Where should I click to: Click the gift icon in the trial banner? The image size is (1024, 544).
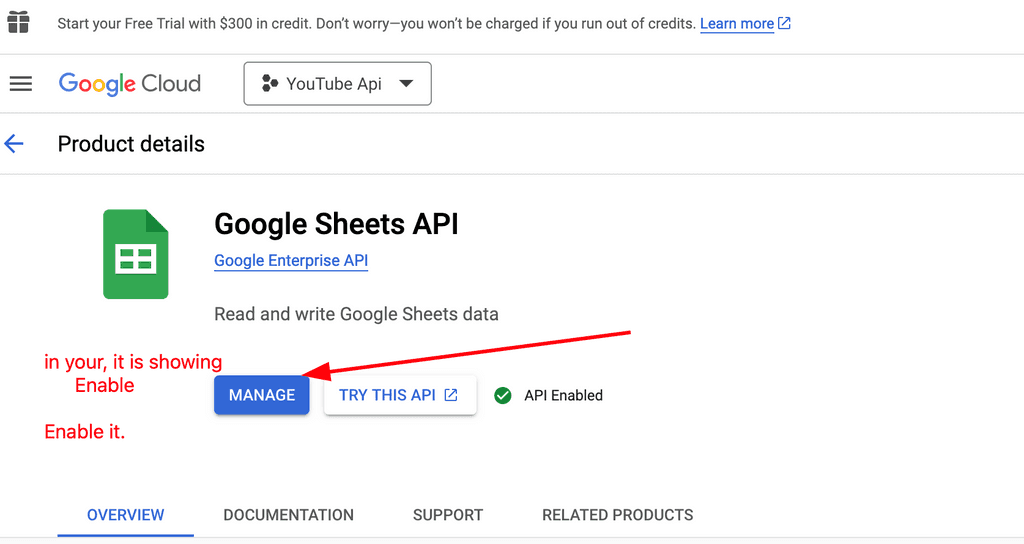pos(18,22)
